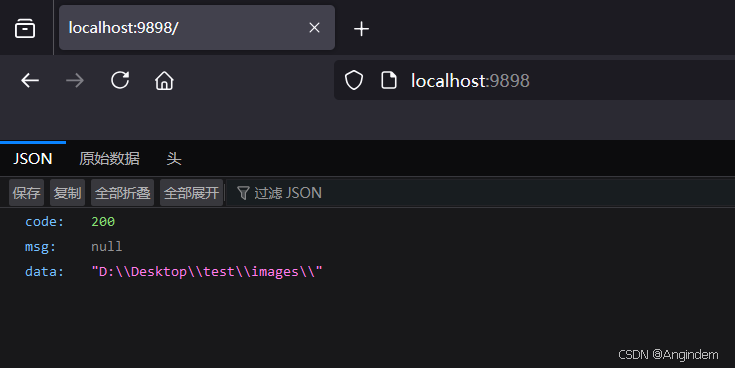735x368 pixels.
Task: Click the funnel filter icon
Action: 243,193
